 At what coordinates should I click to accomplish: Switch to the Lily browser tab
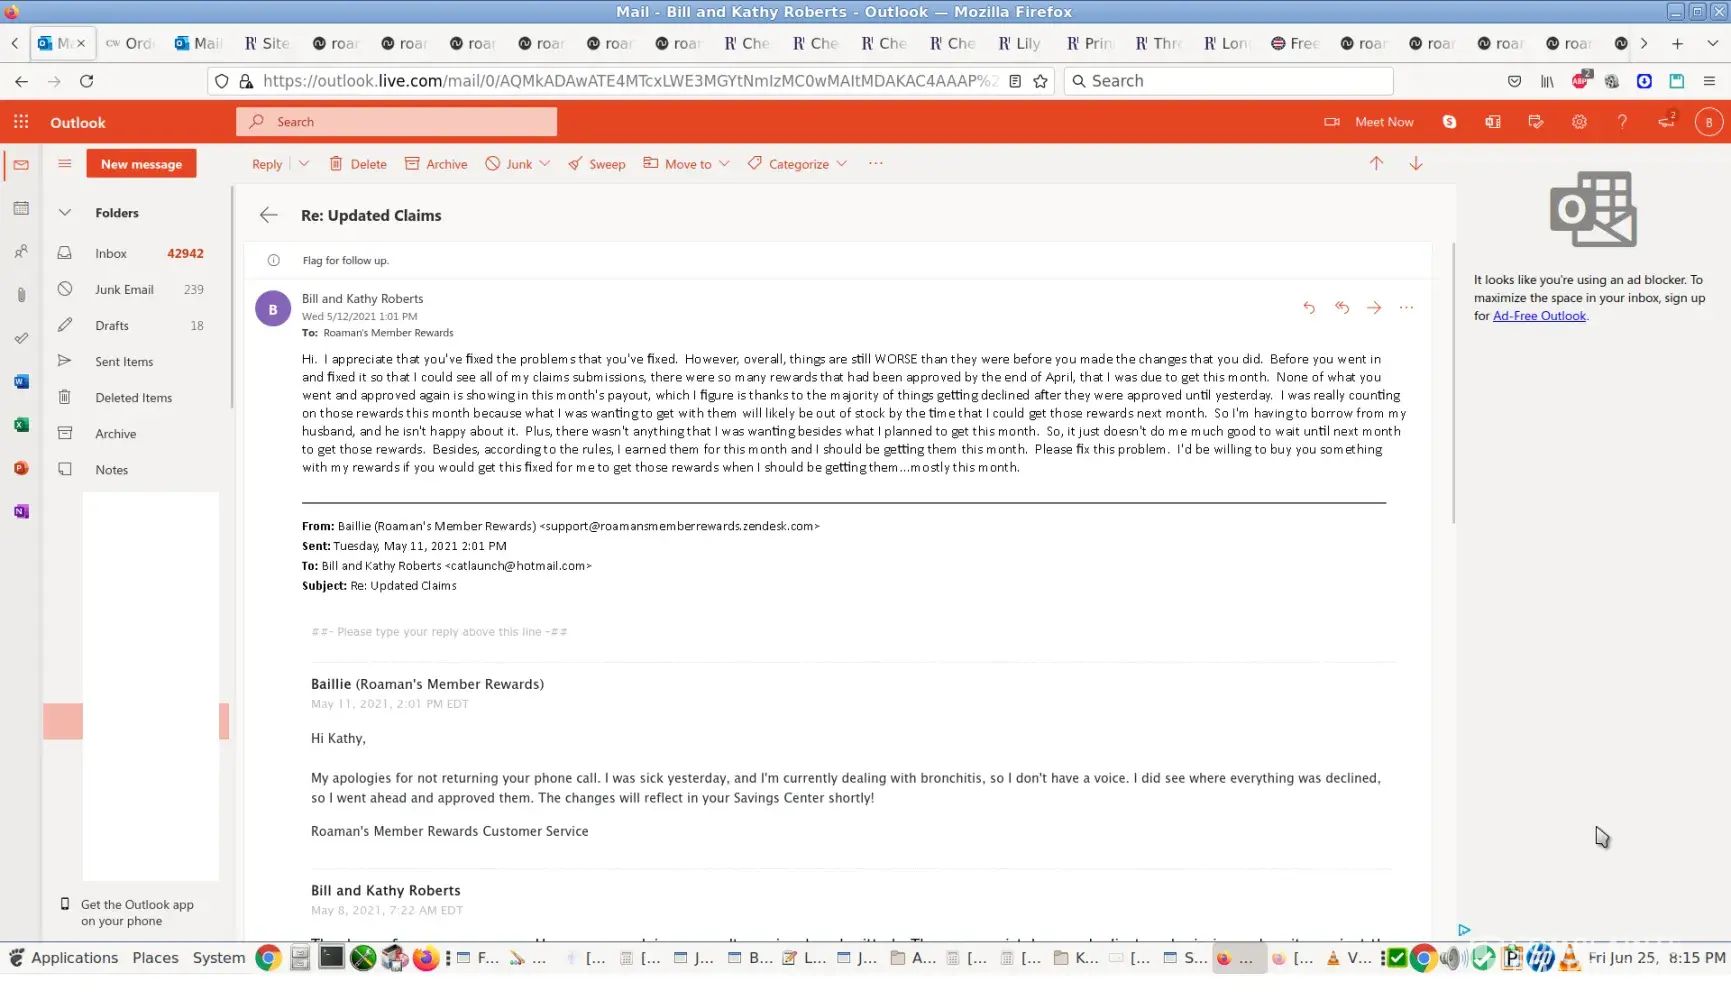pos(1019,44)
